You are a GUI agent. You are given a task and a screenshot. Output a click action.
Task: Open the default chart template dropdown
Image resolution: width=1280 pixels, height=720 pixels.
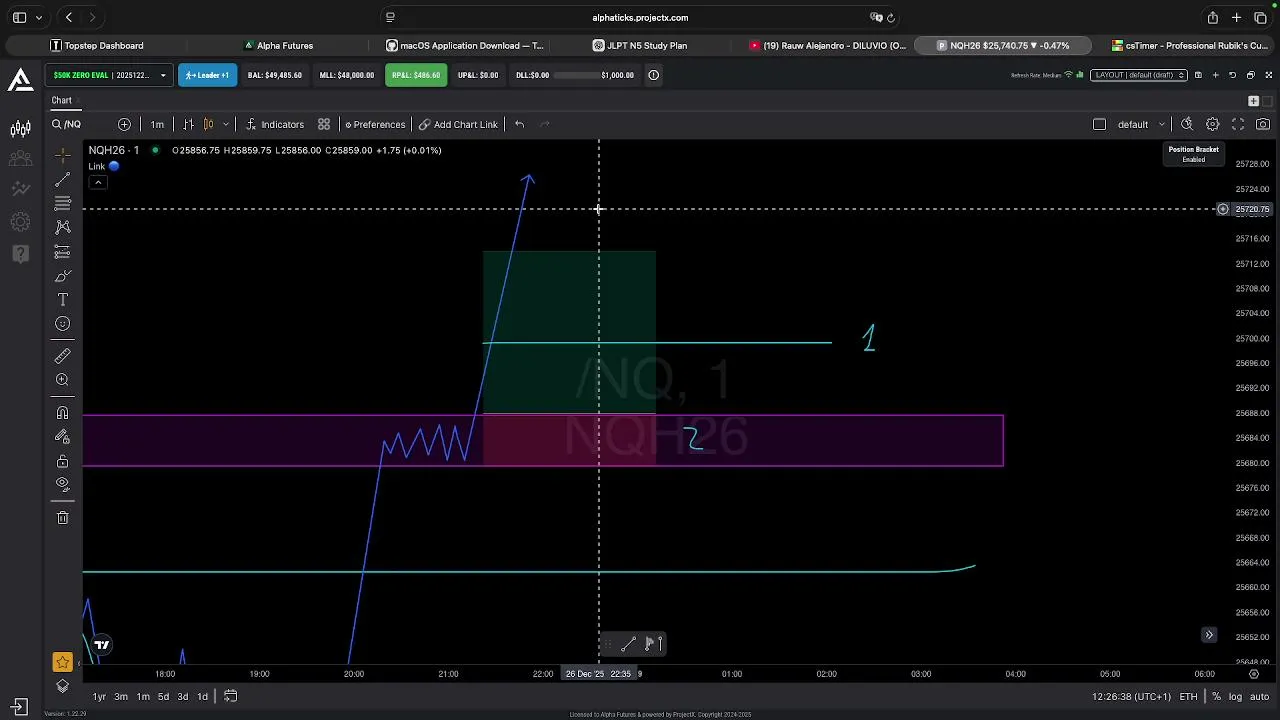pyautogui.click(x=1141, y=124)
